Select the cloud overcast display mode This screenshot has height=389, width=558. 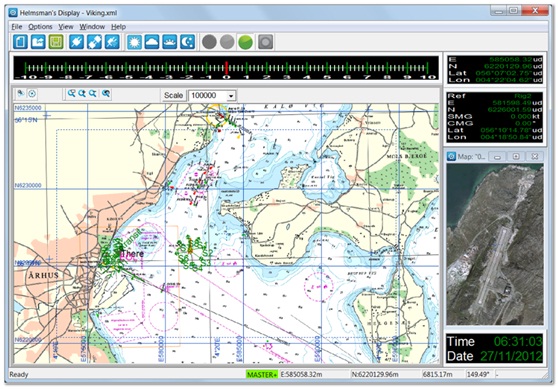tap(152, 42)
